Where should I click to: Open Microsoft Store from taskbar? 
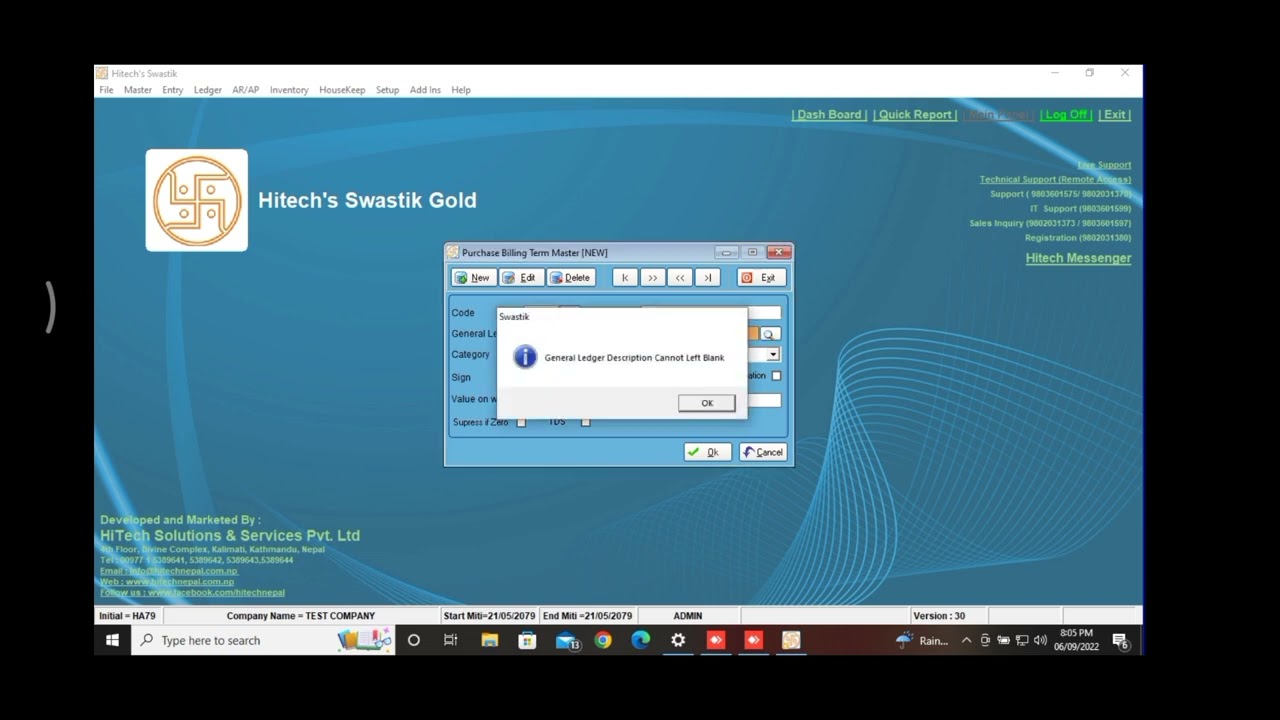coord(527,640)
